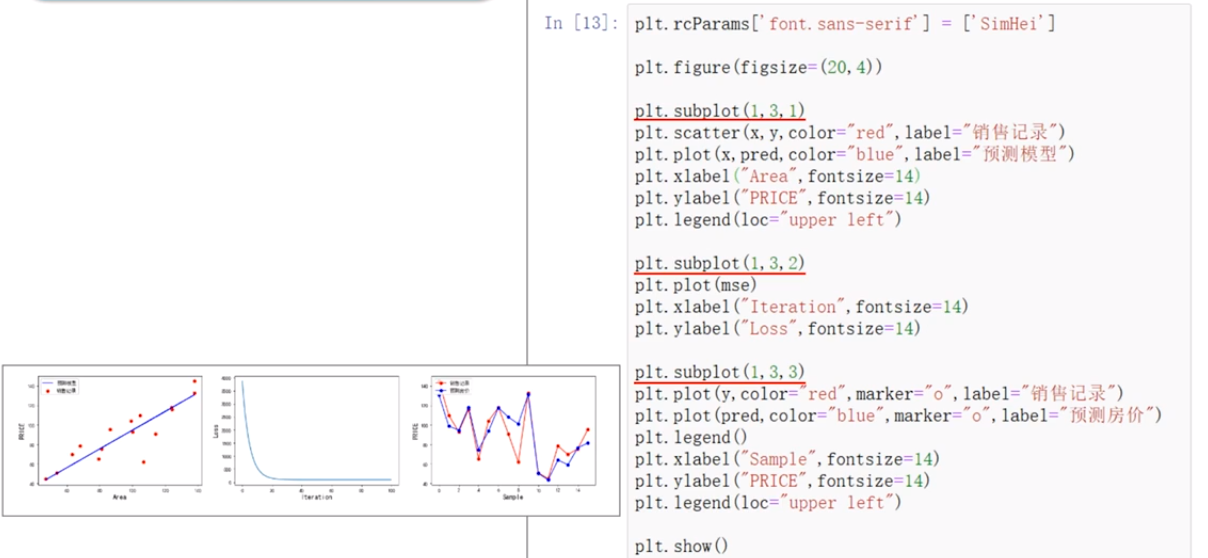The height and width of the screenshot is (558, 1208).
Task: Click the plt.plot(y,color="red",marker="o") line
Action: coord(879,393)
